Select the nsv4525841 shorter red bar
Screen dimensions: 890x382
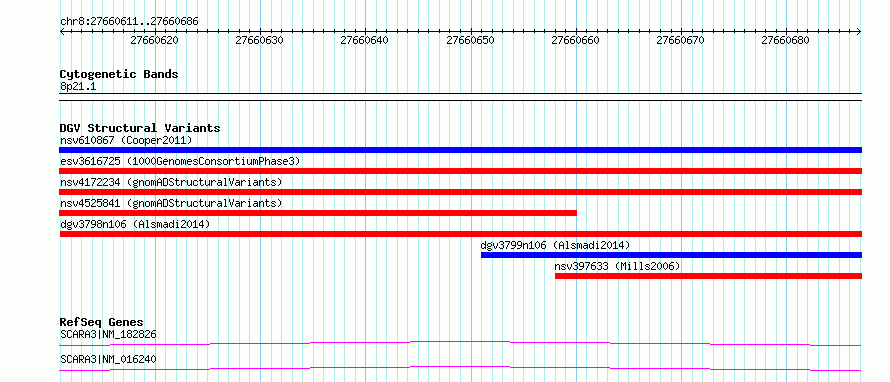pos(318,213)
